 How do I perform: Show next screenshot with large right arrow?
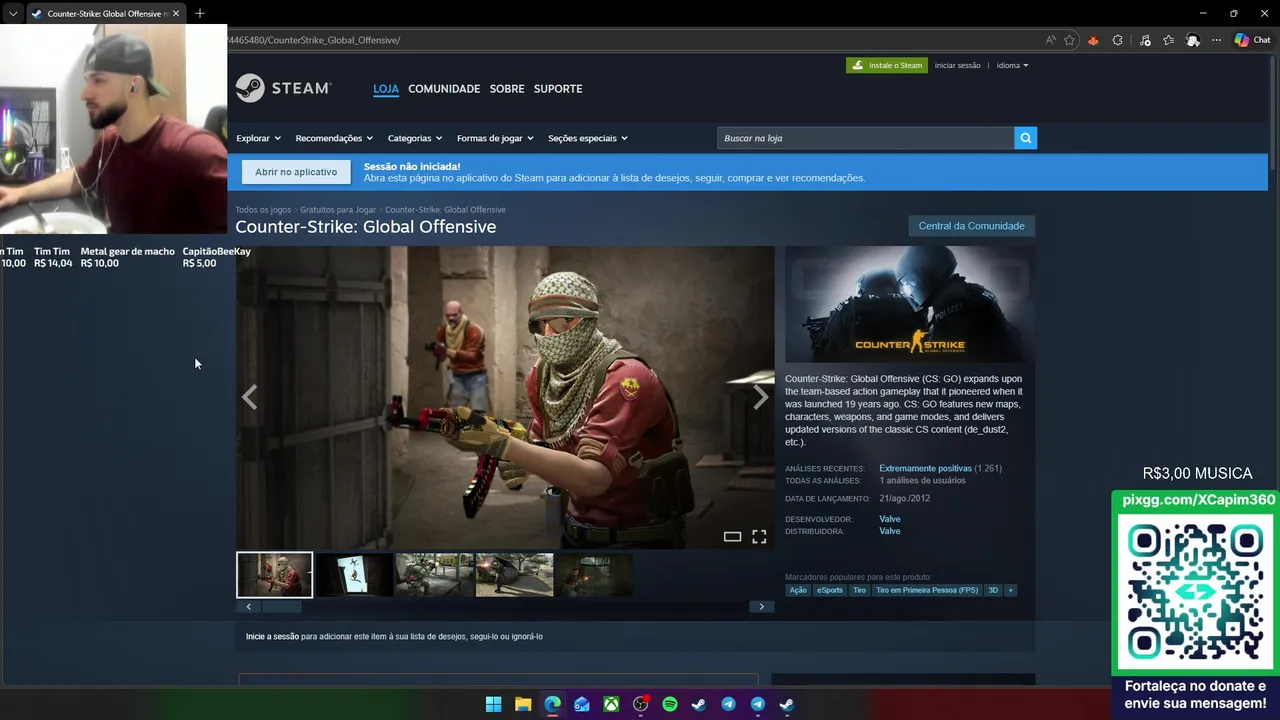click(761, 398)
